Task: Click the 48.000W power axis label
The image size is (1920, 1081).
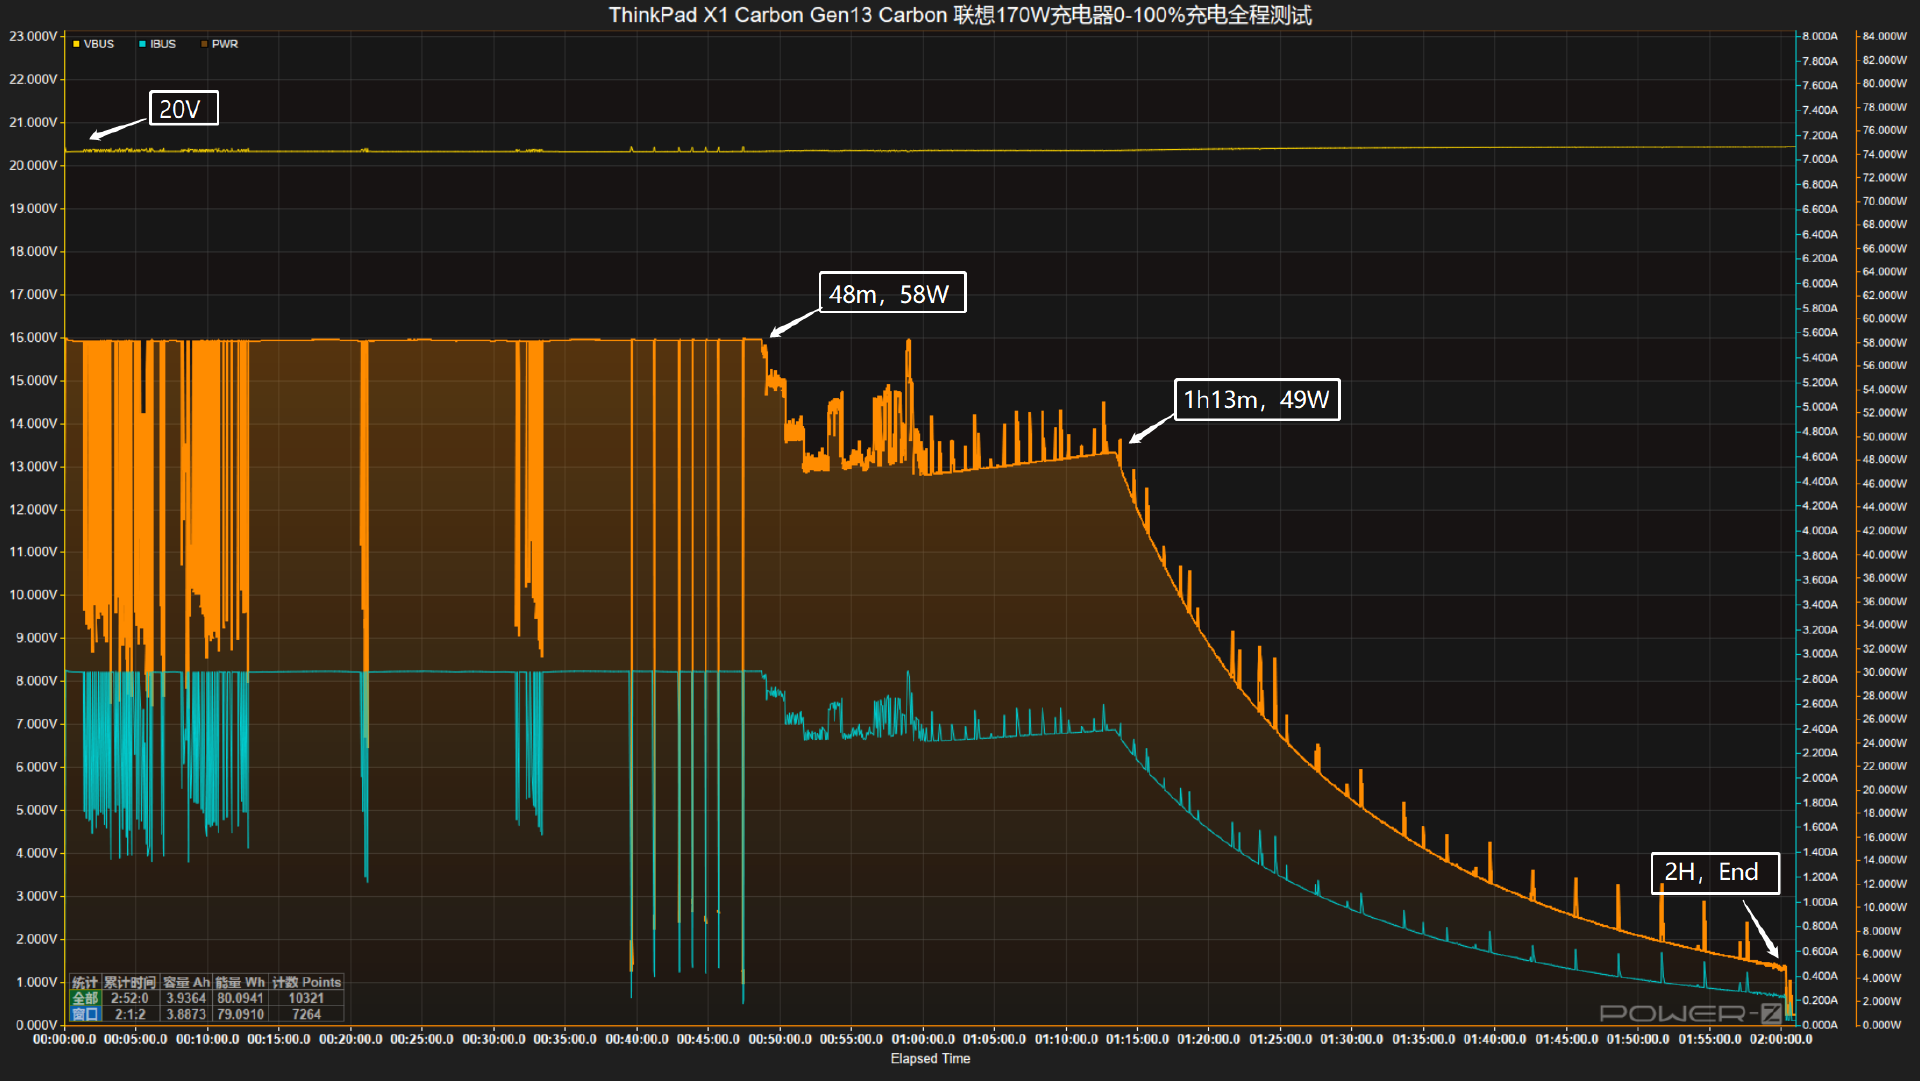Action: click(x=1885, y=459)
